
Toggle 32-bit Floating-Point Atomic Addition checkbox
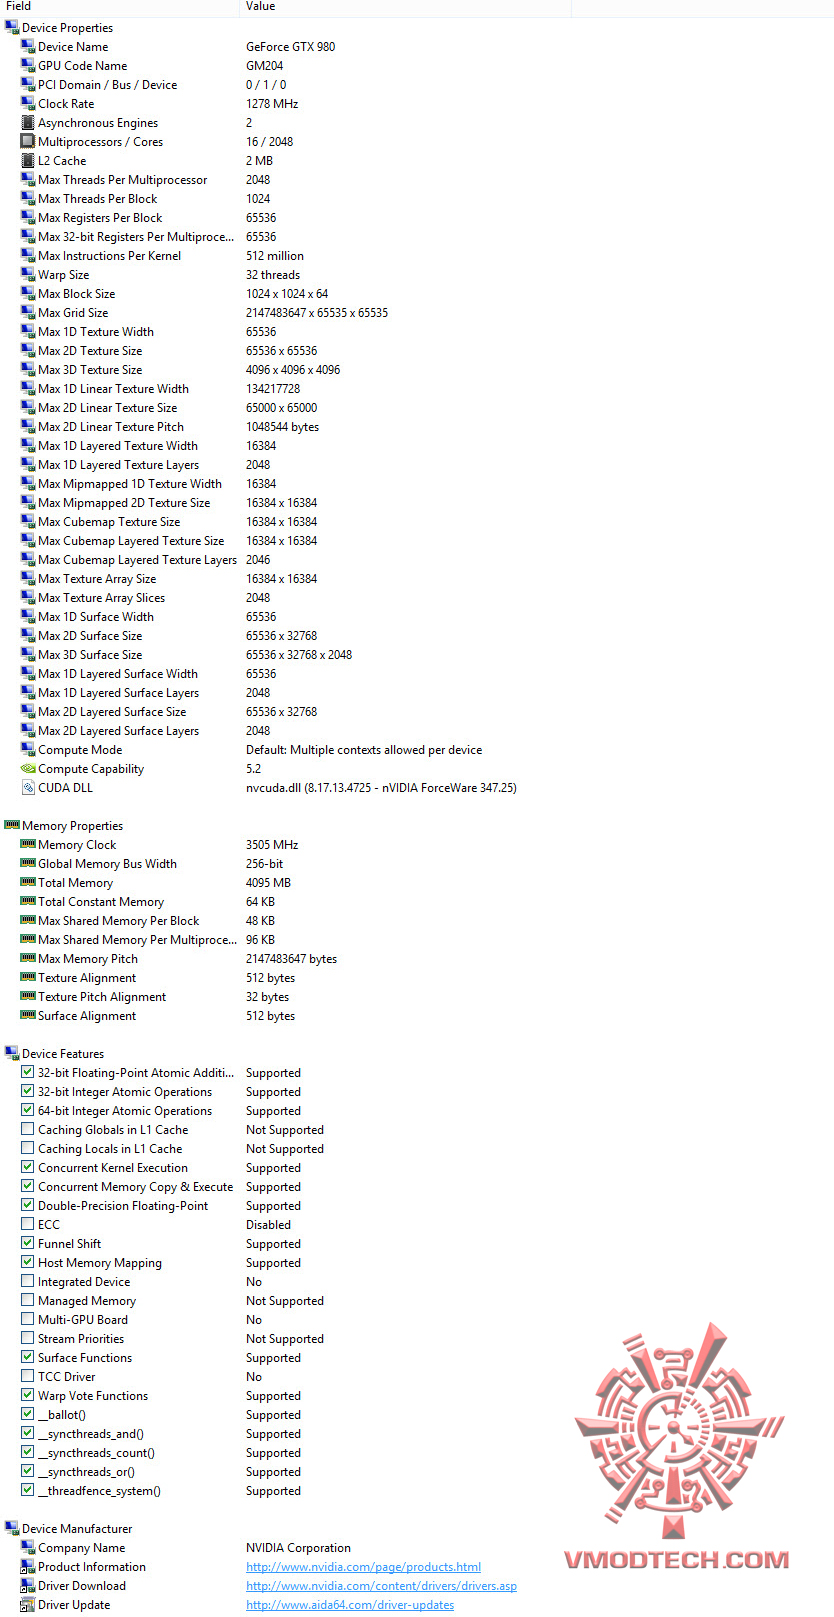(28, 1072)
